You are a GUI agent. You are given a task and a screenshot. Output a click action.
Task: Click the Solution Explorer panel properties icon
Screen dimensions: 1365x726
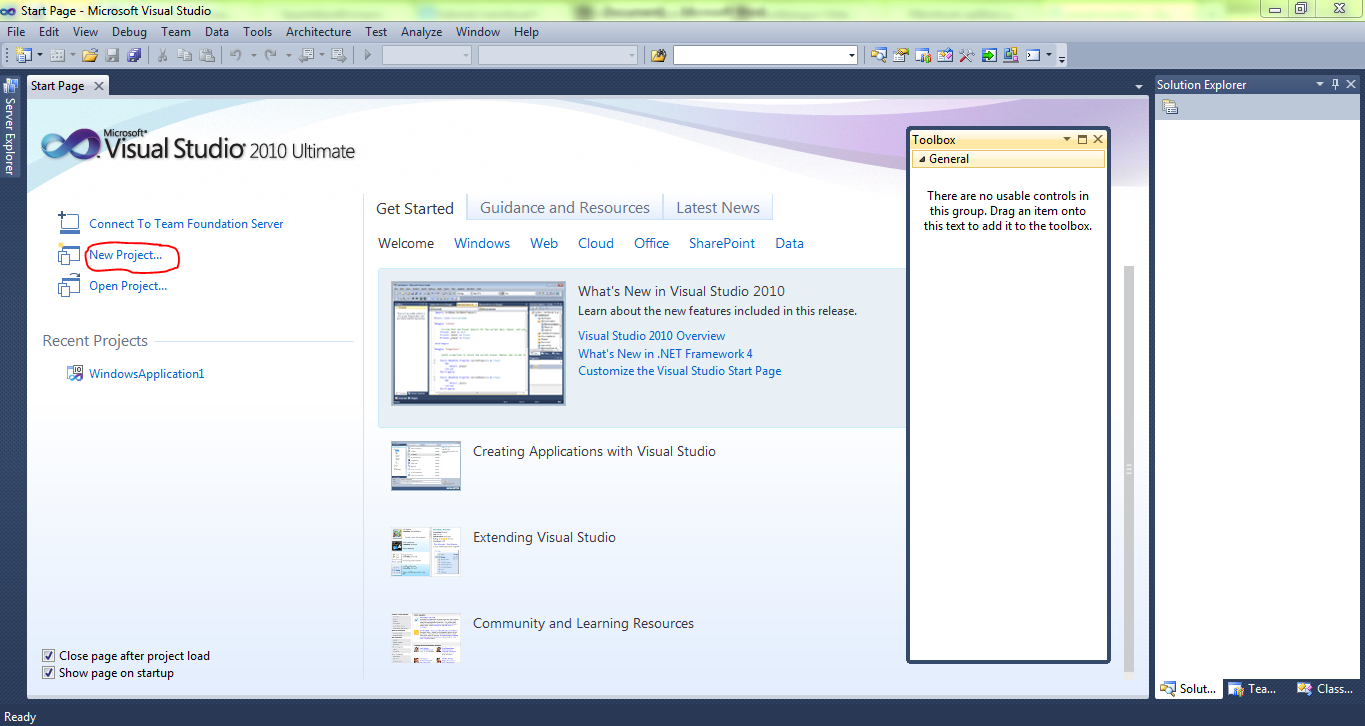pos(1170,107)
